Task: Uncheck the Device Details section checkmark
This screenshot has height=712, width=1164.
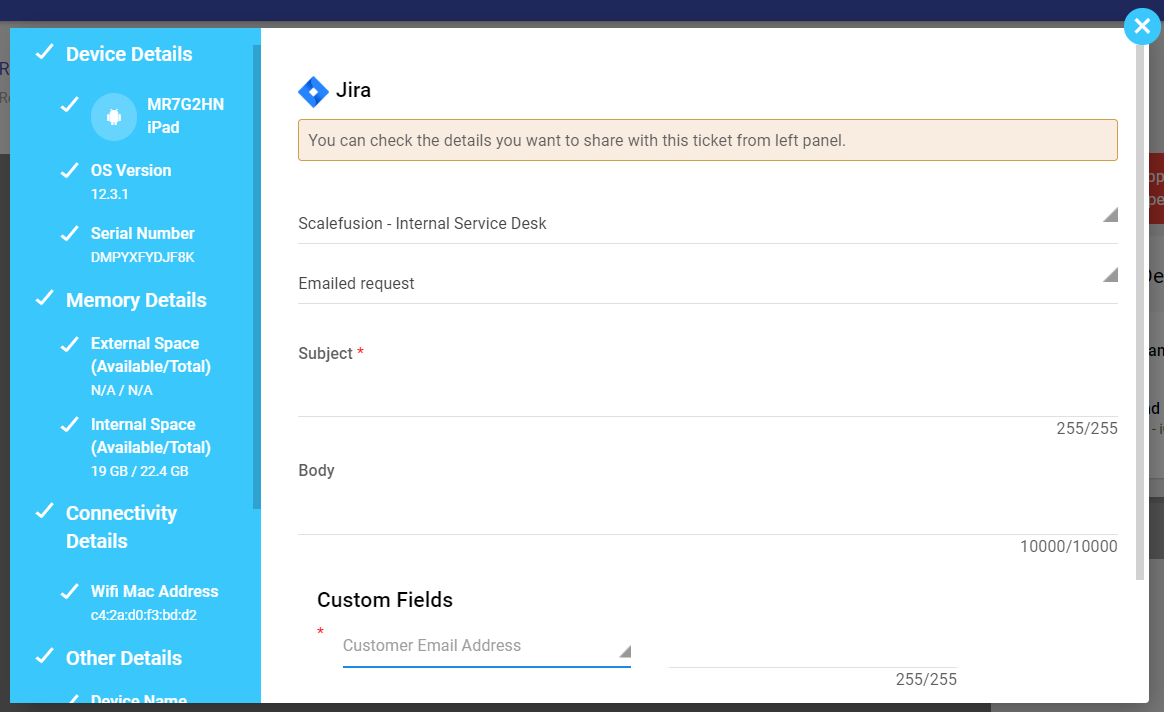Action: (44, 53)
